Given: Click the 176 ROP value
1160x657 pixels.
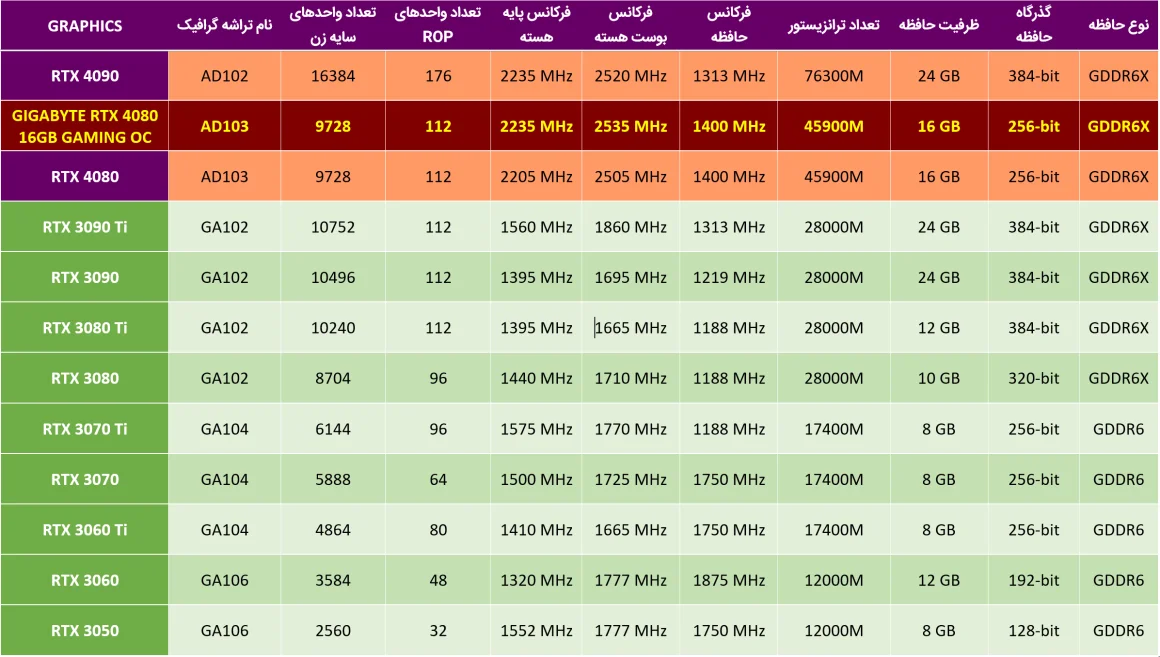Looking at the screenshot, I should 438,75.
